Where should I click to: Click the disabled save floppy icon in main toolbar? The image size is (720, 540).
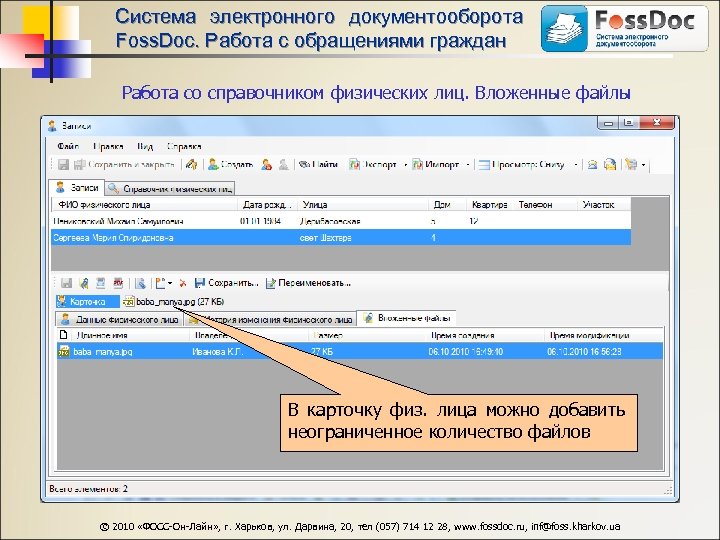coord(63,164)
